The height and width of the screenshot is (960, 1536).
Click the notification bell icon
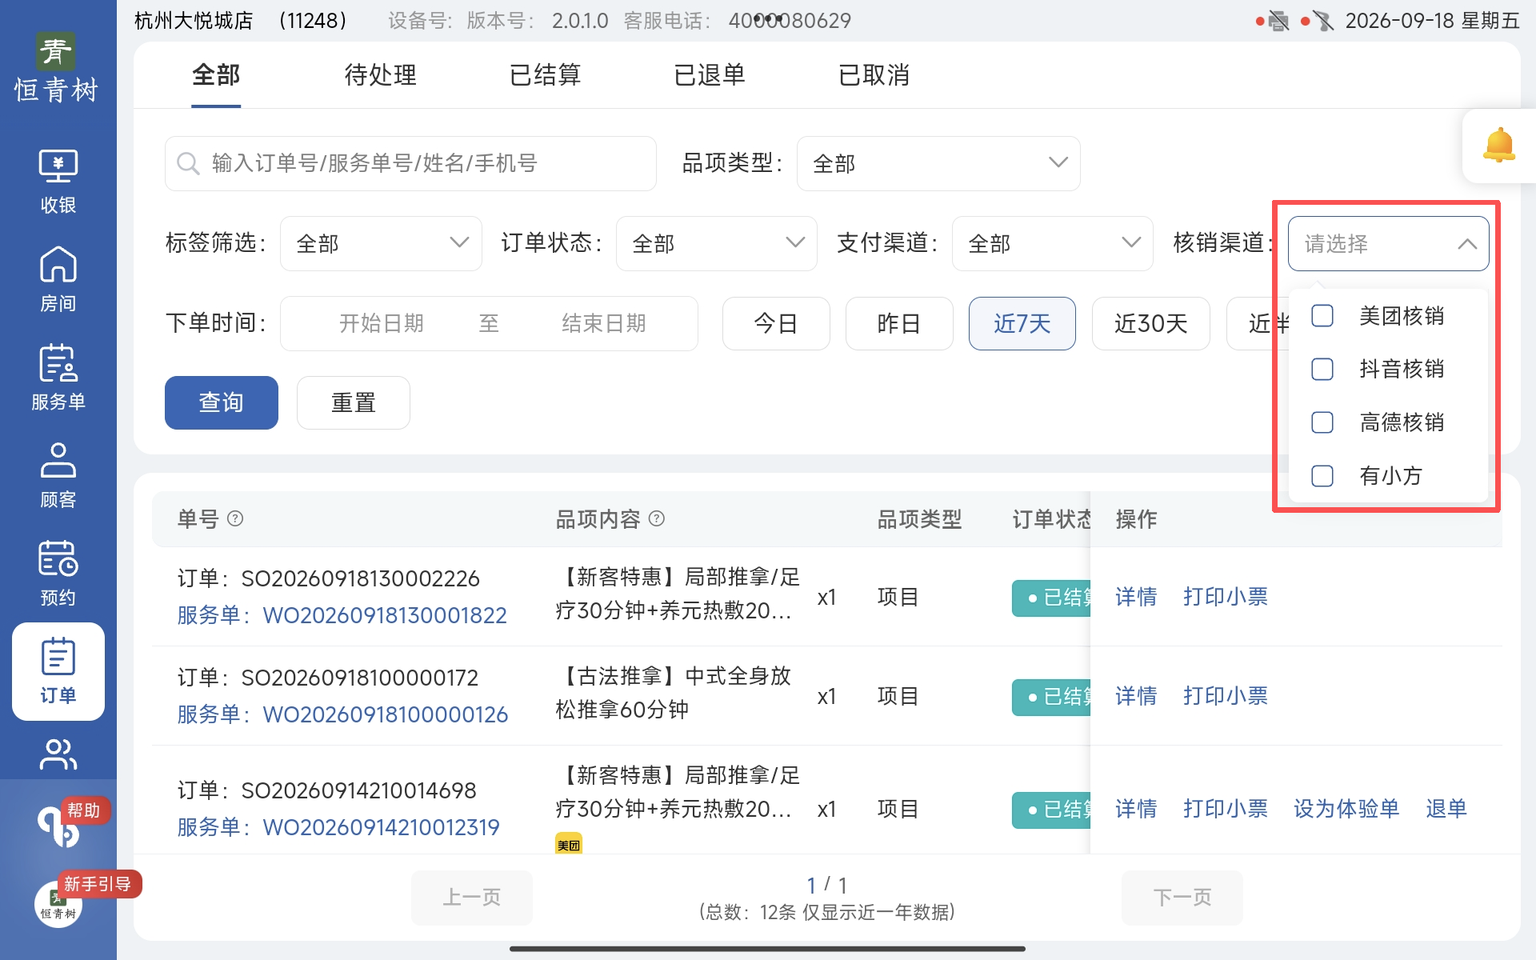pyautogui.click(x=1499, y=146)
